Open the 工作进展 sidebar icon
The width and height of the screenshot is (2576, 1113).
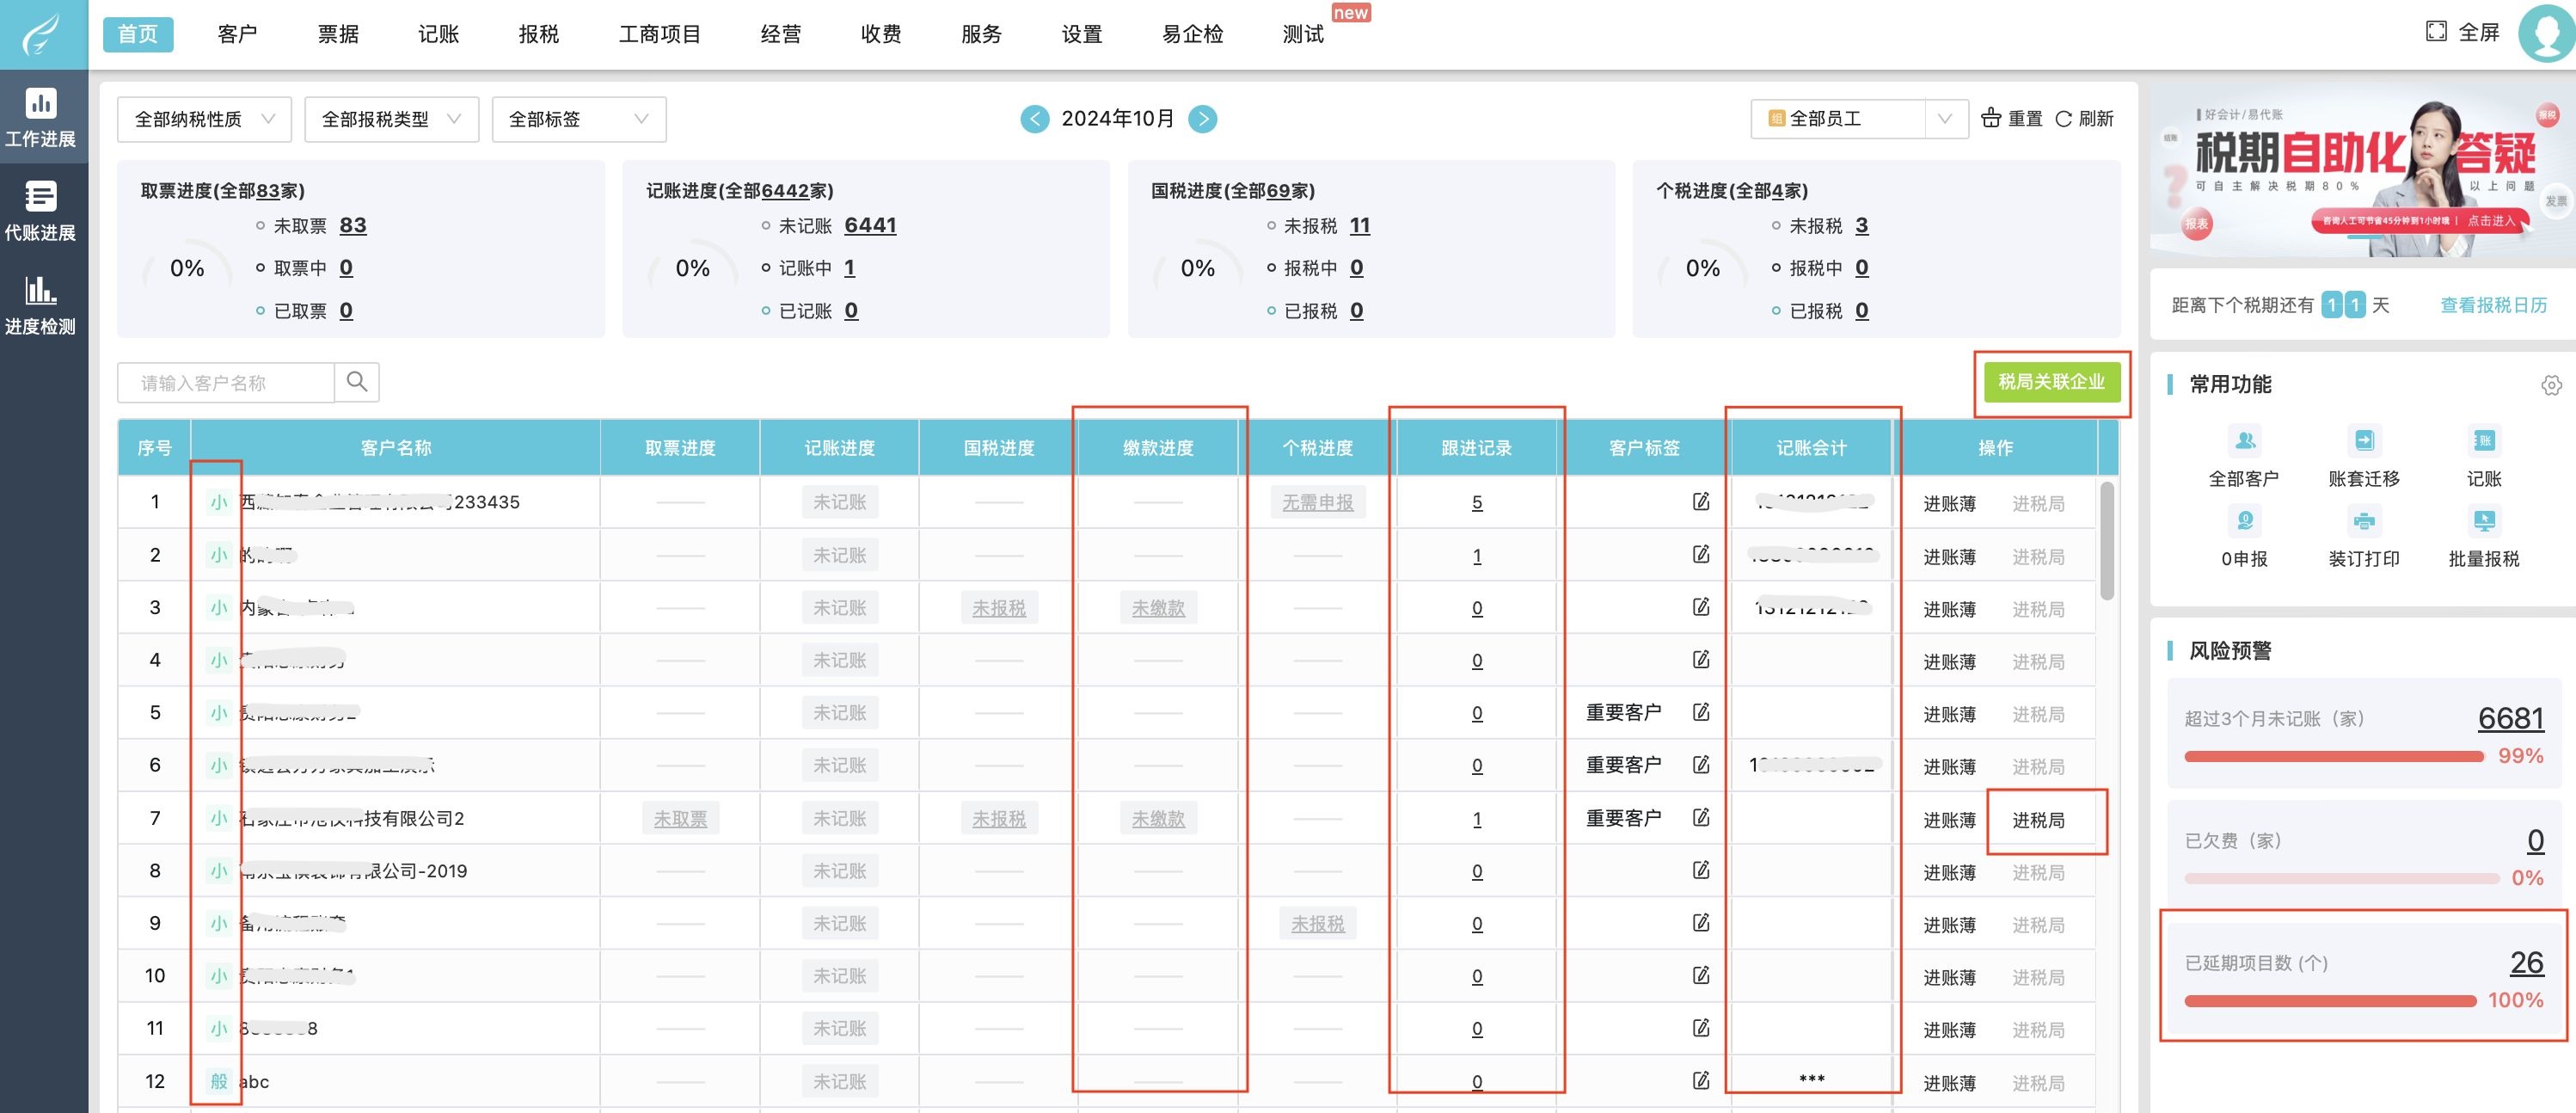click(40, 117)
